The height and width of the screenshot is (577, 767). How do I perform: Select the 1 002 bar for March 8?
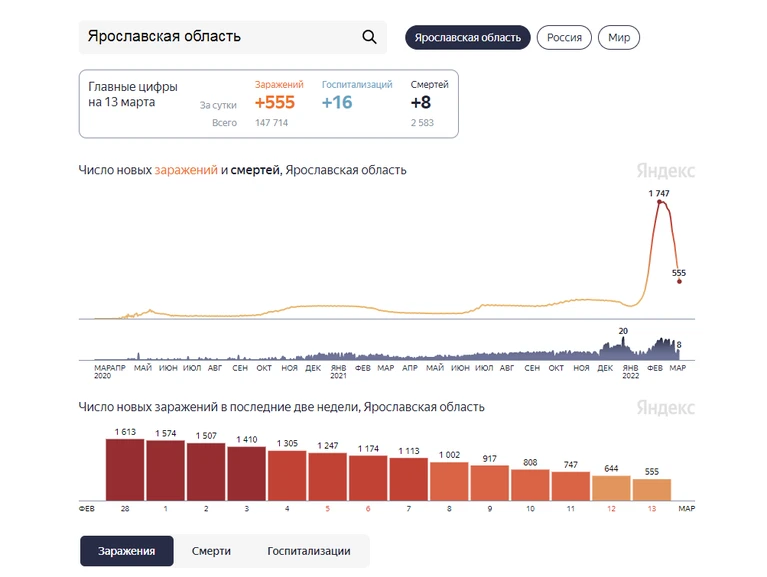[449, 482]
